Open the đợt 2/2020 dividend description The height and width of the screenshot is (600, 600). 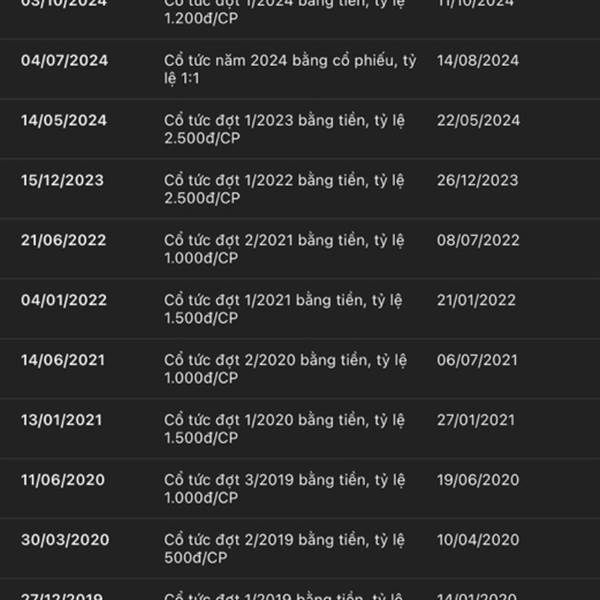click(x=284, y=369)
